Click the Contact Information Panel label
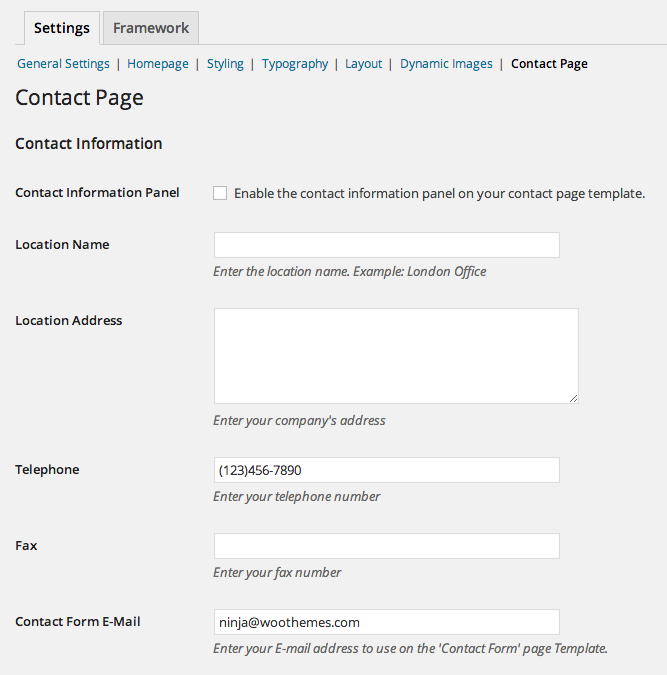The width and height of the screenshot is (667, 675). (97, 192)
